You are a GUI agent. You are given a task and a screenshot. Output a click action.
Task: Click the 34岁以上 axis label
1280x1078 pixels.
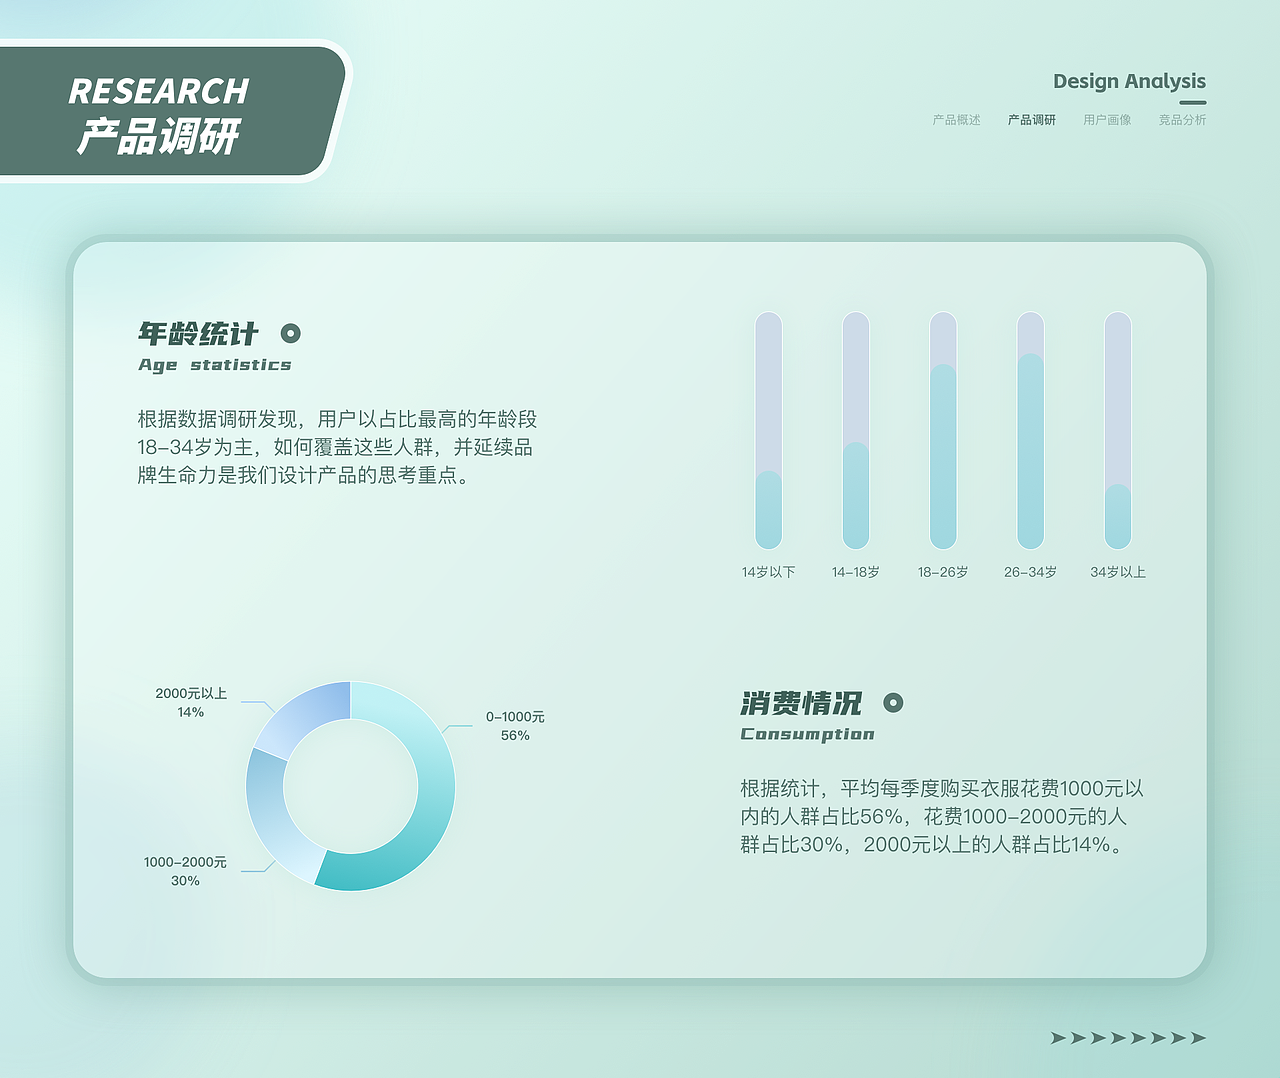1118,572
